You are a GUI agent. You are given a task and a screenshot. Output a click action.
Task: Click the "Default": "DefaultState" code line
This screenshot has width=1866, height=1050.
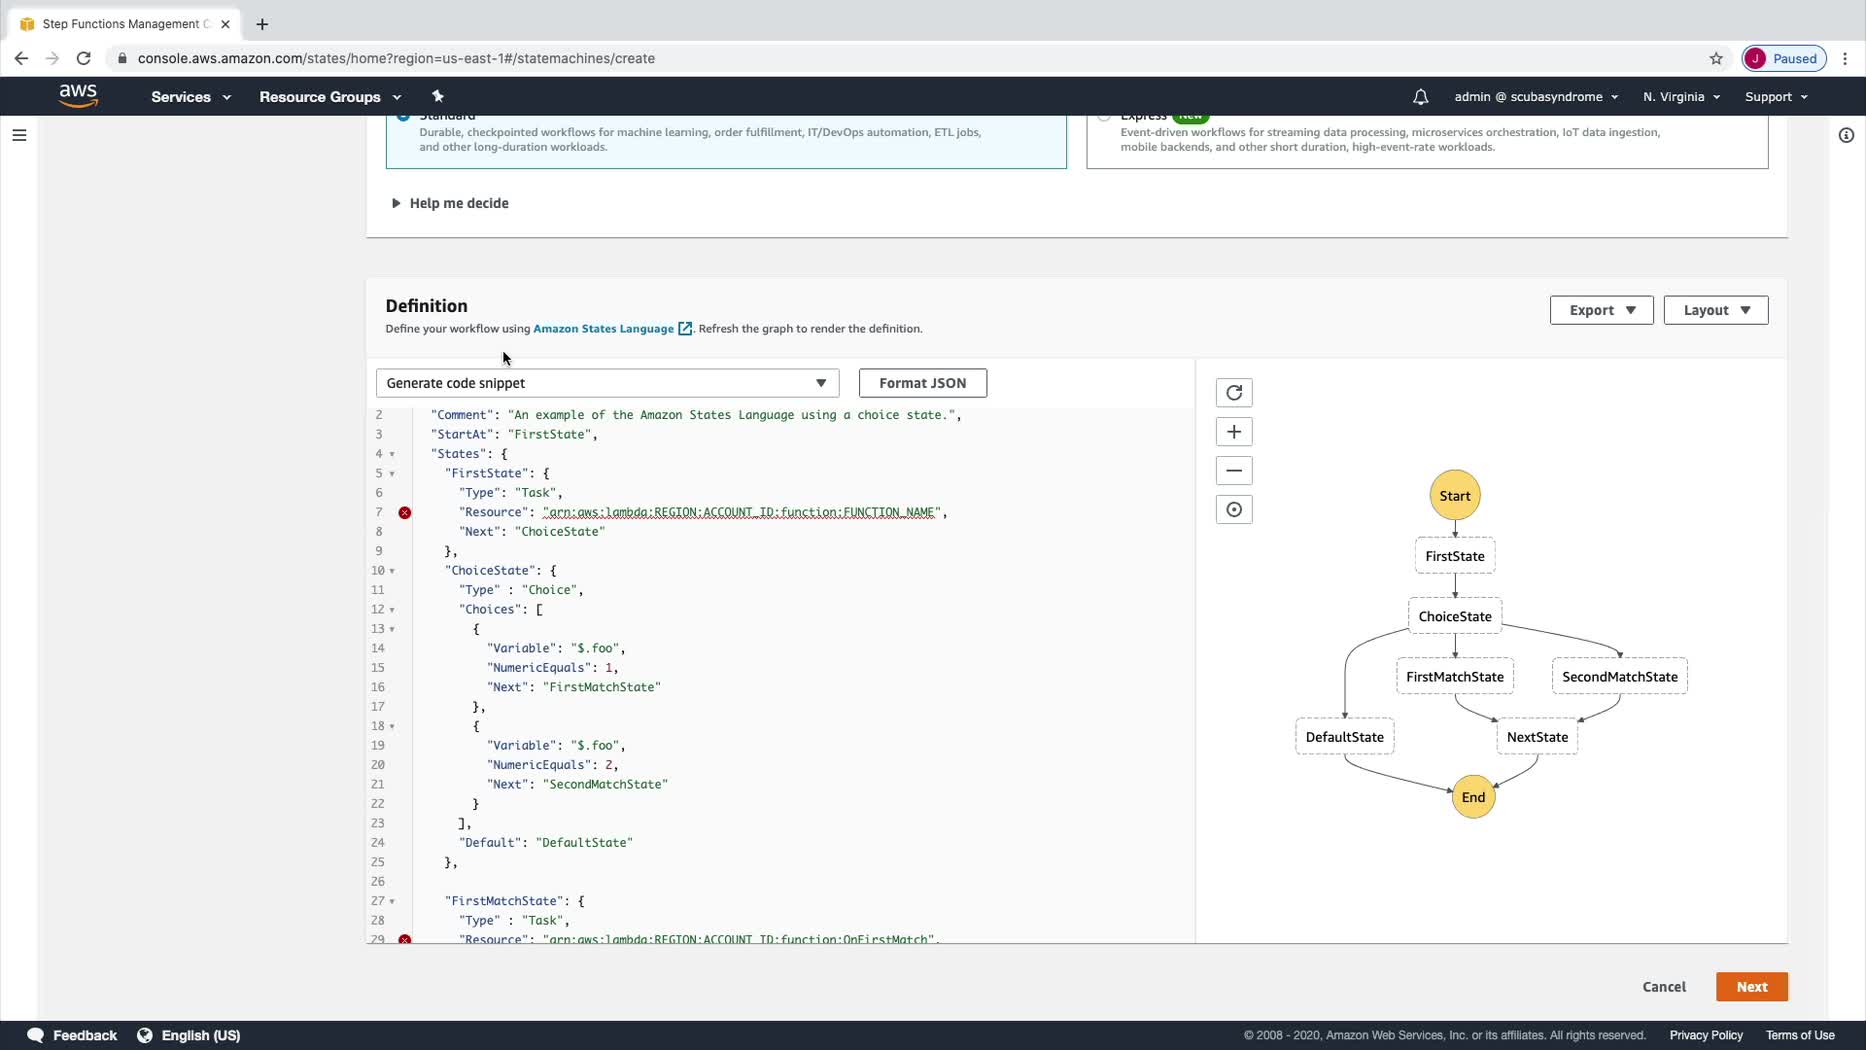point(545,843)
